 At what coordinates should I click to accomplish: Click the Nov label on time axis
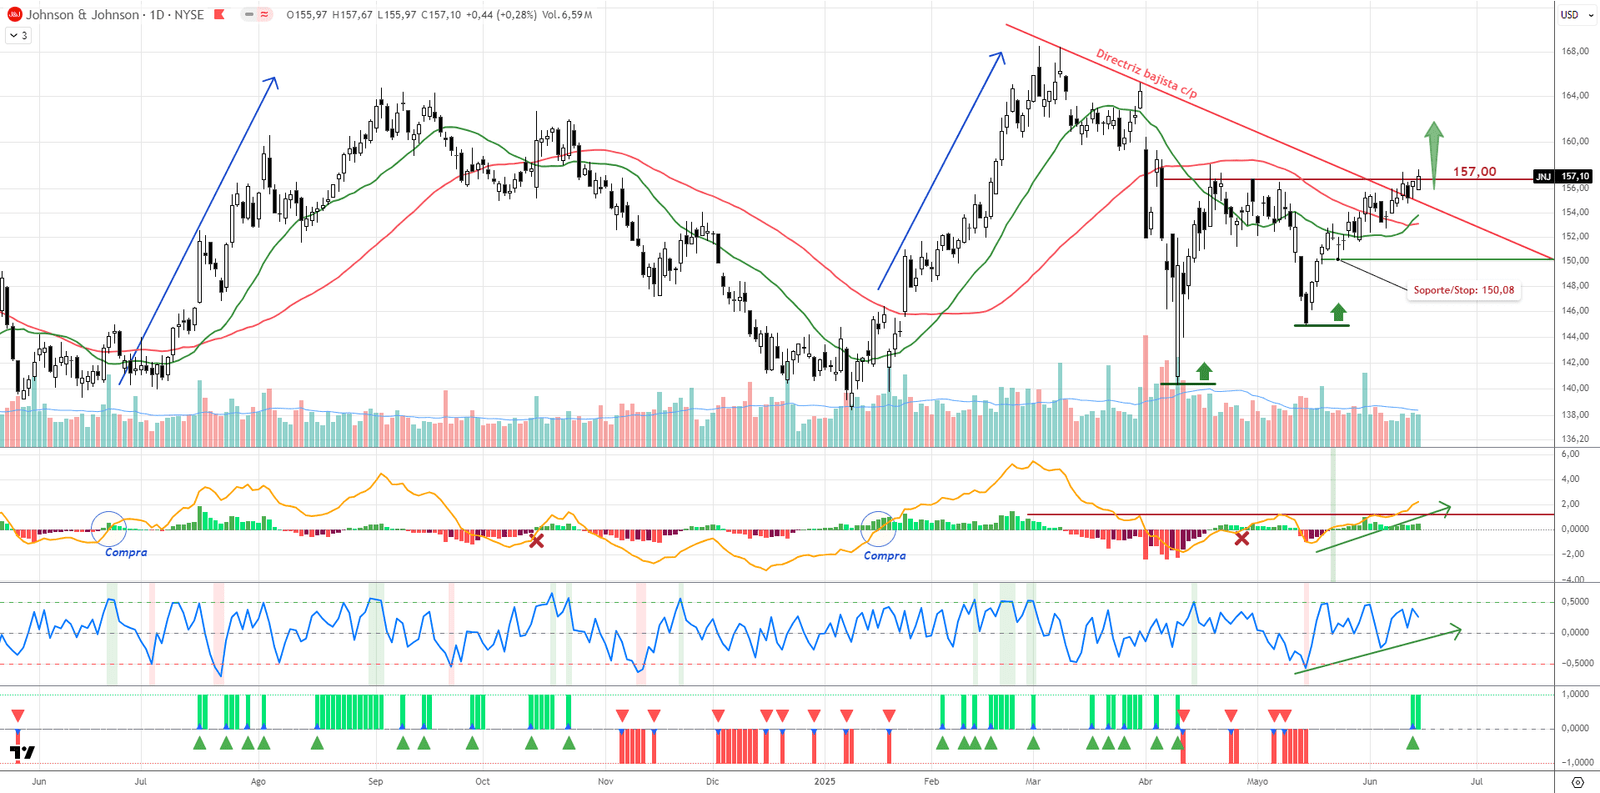[605, 781]
